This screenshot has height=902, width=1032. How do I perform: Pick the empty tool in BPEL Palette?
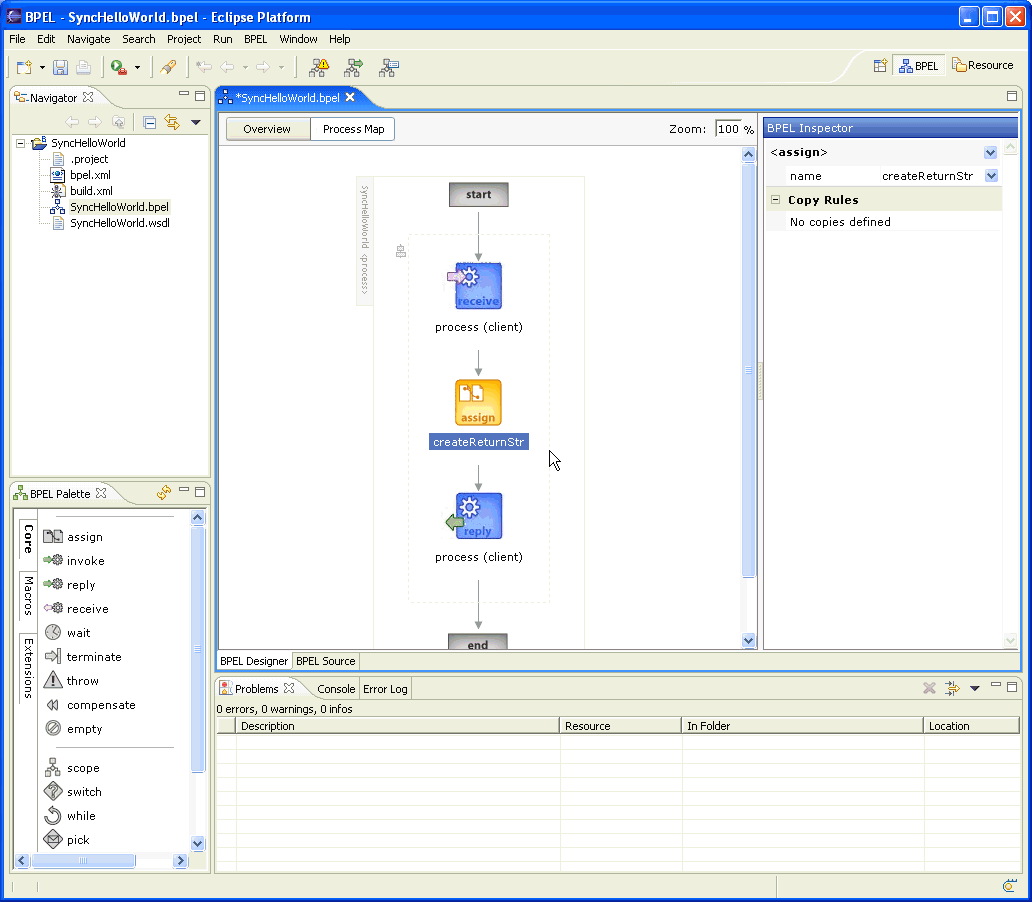click(74, 728)
